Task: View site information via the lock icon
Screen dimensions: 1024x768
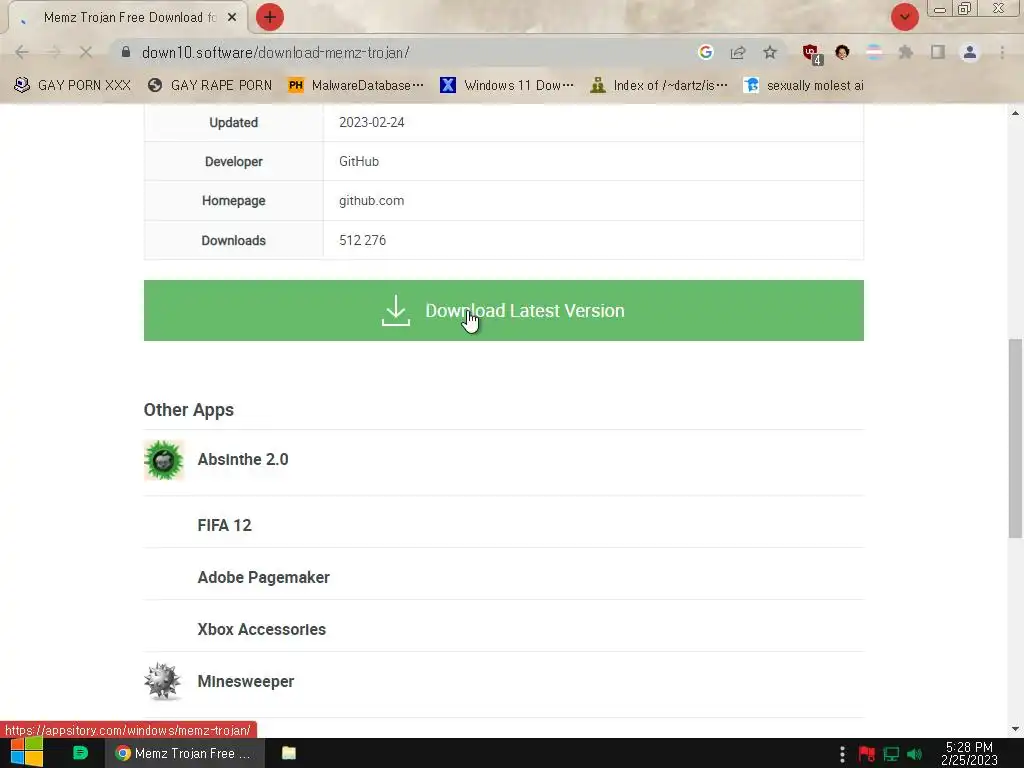Action: pos(126,52)
